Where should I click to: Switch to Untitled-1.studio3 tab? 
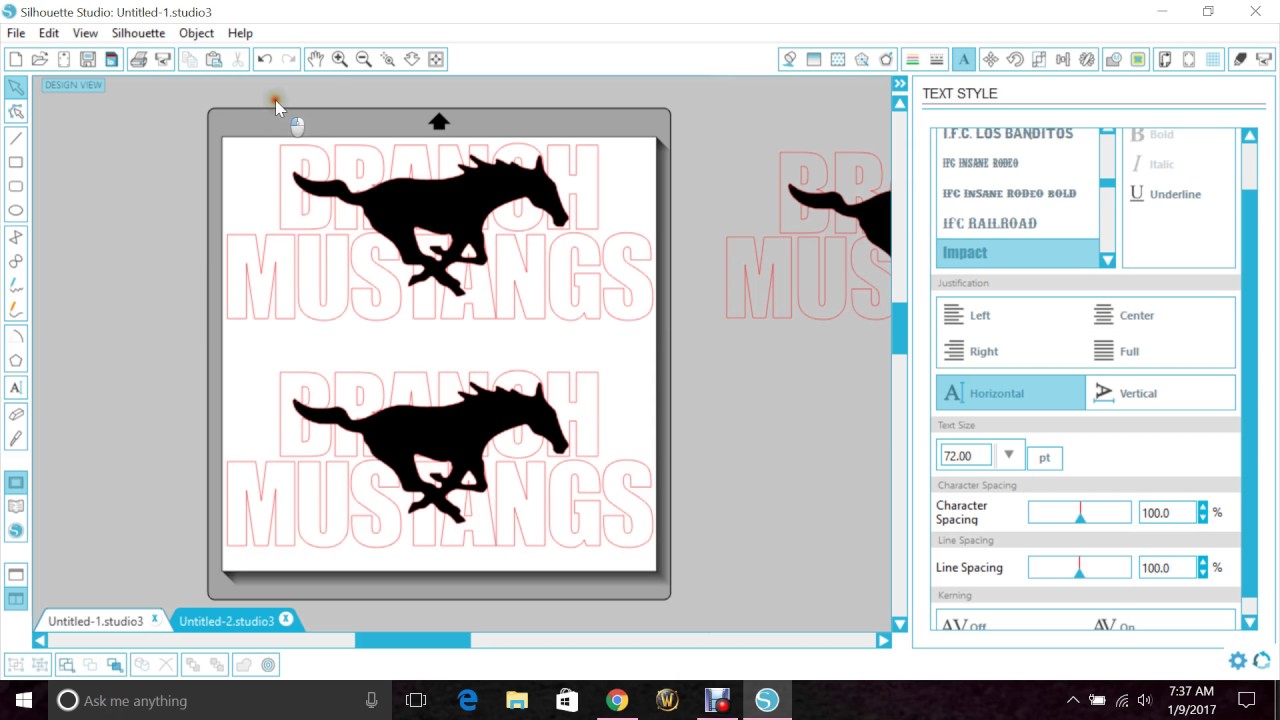point(95,621)
